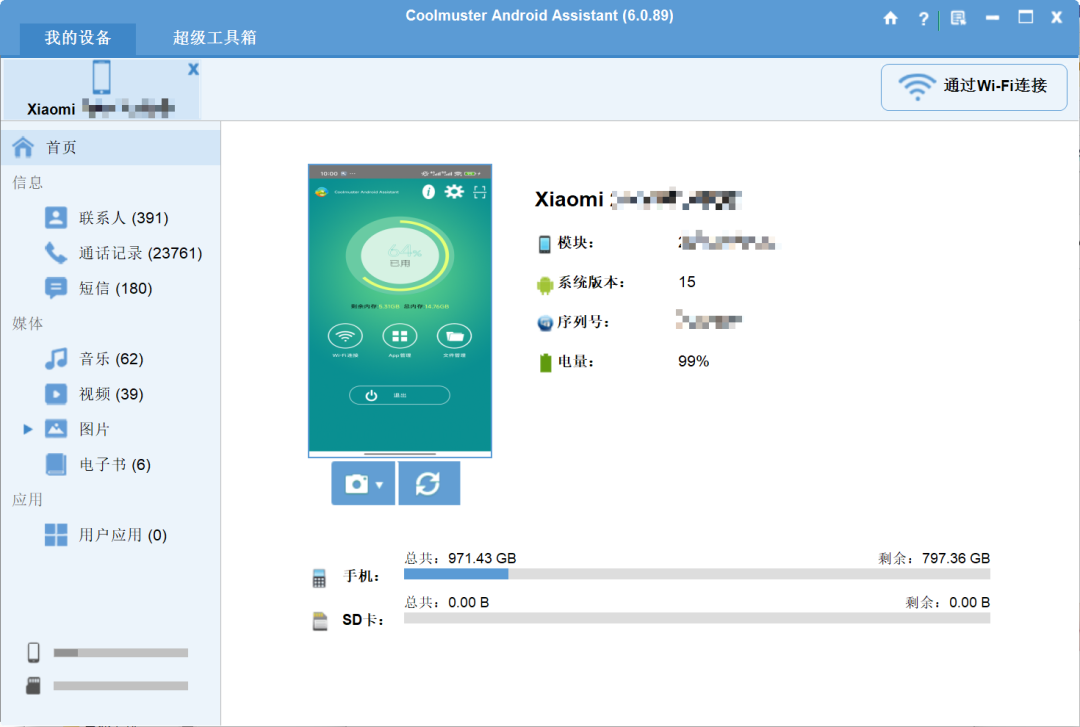Click the home icon in the title bar
Viewport: 1080px width, 727px height.
890,17
